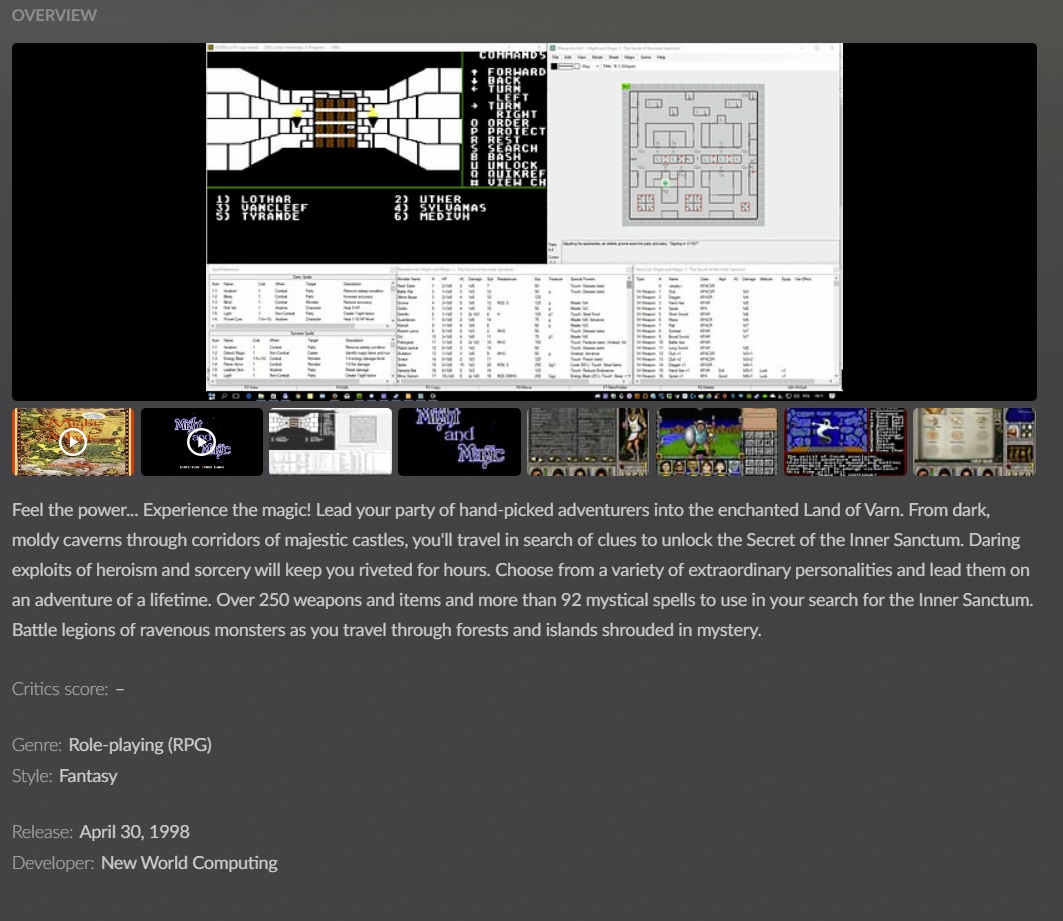This screenshot has height=921, width=1063.
Task: Click the Role-playing (RPG) genre link
Action: tap(140, 745)
